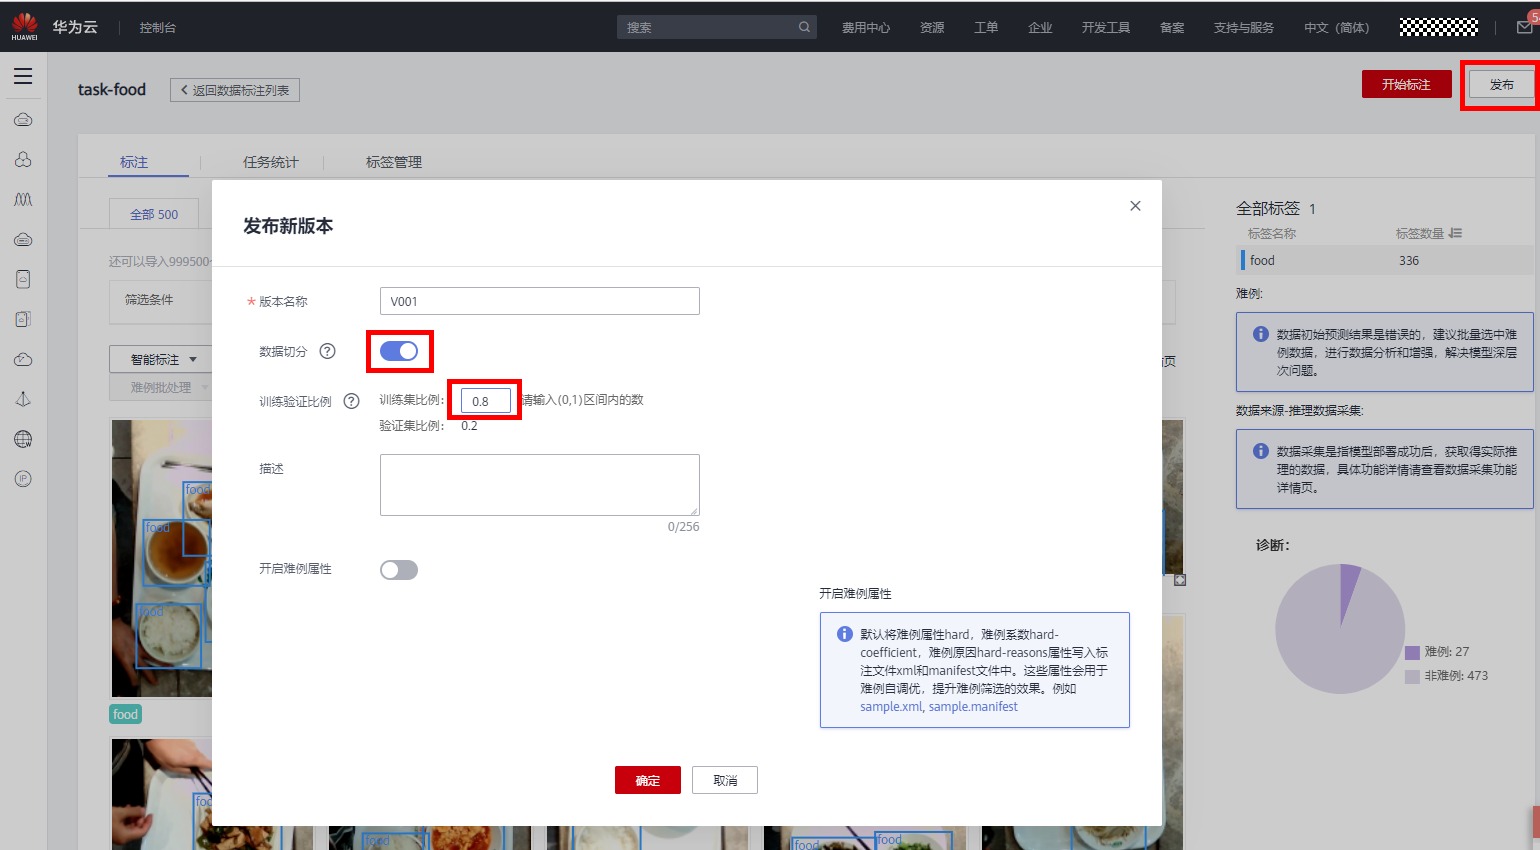The height and width of the screenshot is (850, 1540).
Task: Click help icon next to 训练验证比例
Action: click(x=351, y=401)
